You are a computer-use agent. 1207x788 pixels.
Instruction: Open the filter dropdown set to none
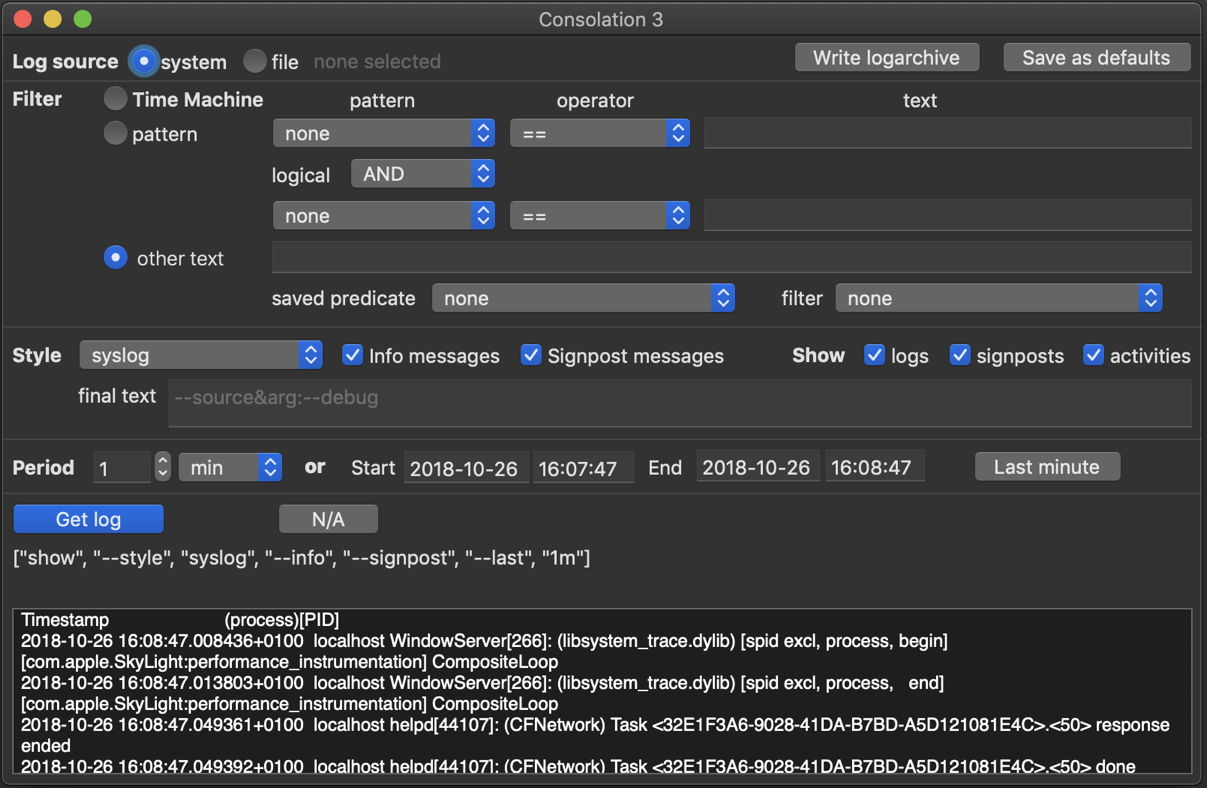998,298
